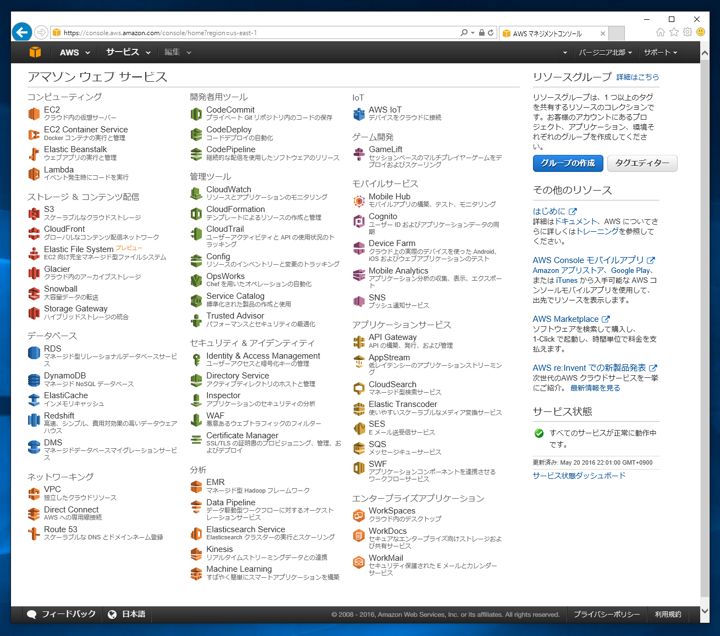This screenshot has height=636, width=720.
Task: Select the GameLift icon
Action: click(359, 153)
